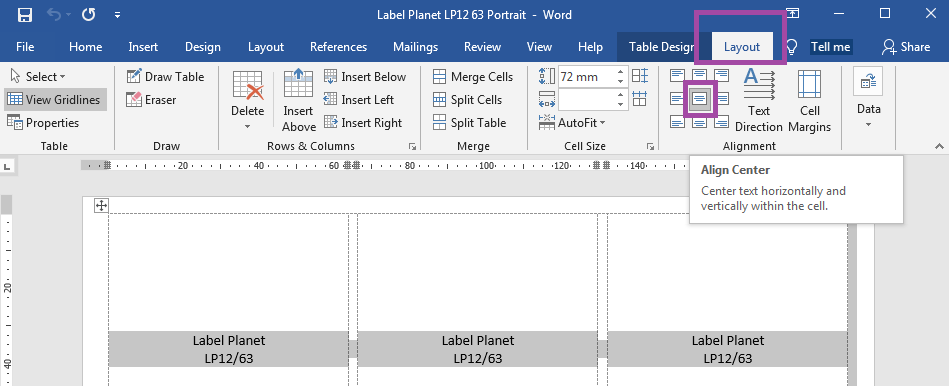Screen dimensions: 949x386
Task: Click Text Direction
Action: (x=759, y=100)
